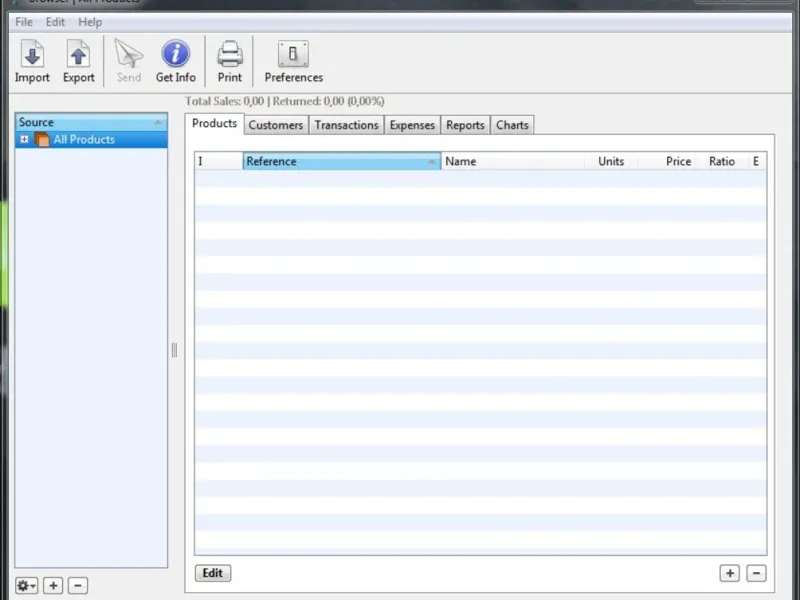Screen dimensions: 800x600
Task: Open the Help menu
Action: click(90, 22)
